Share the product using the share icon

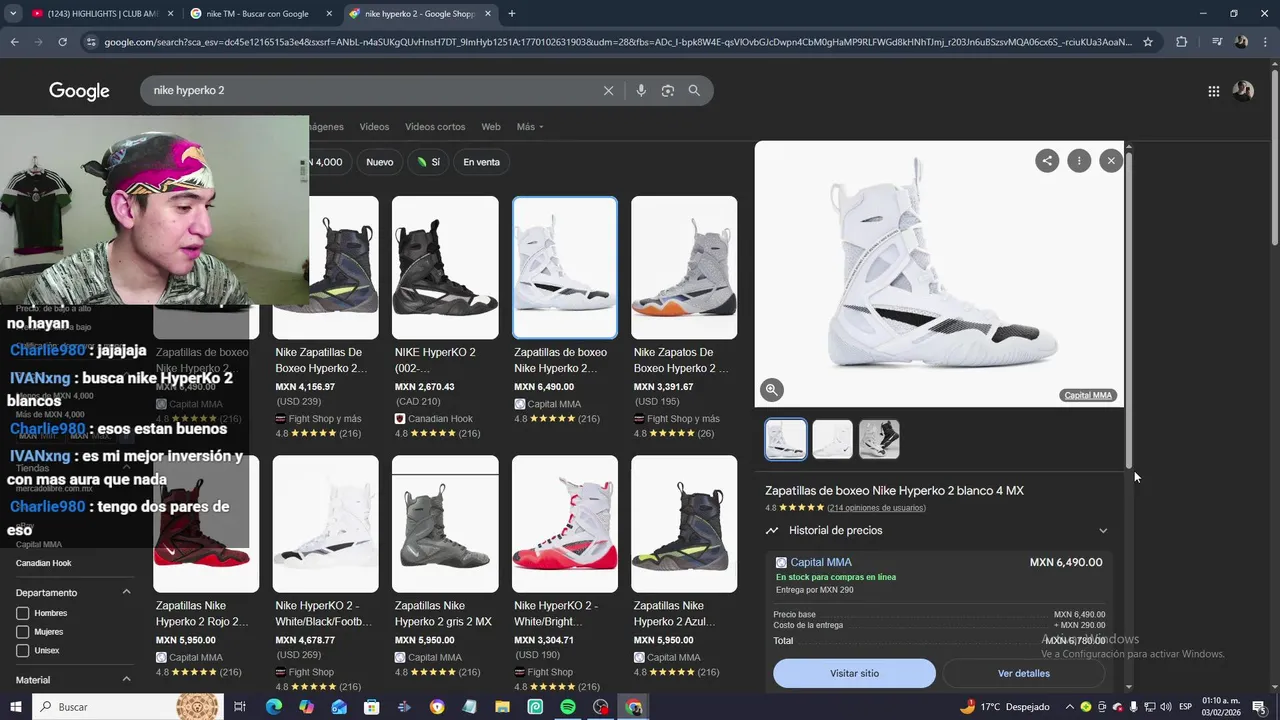[1047, 160]
